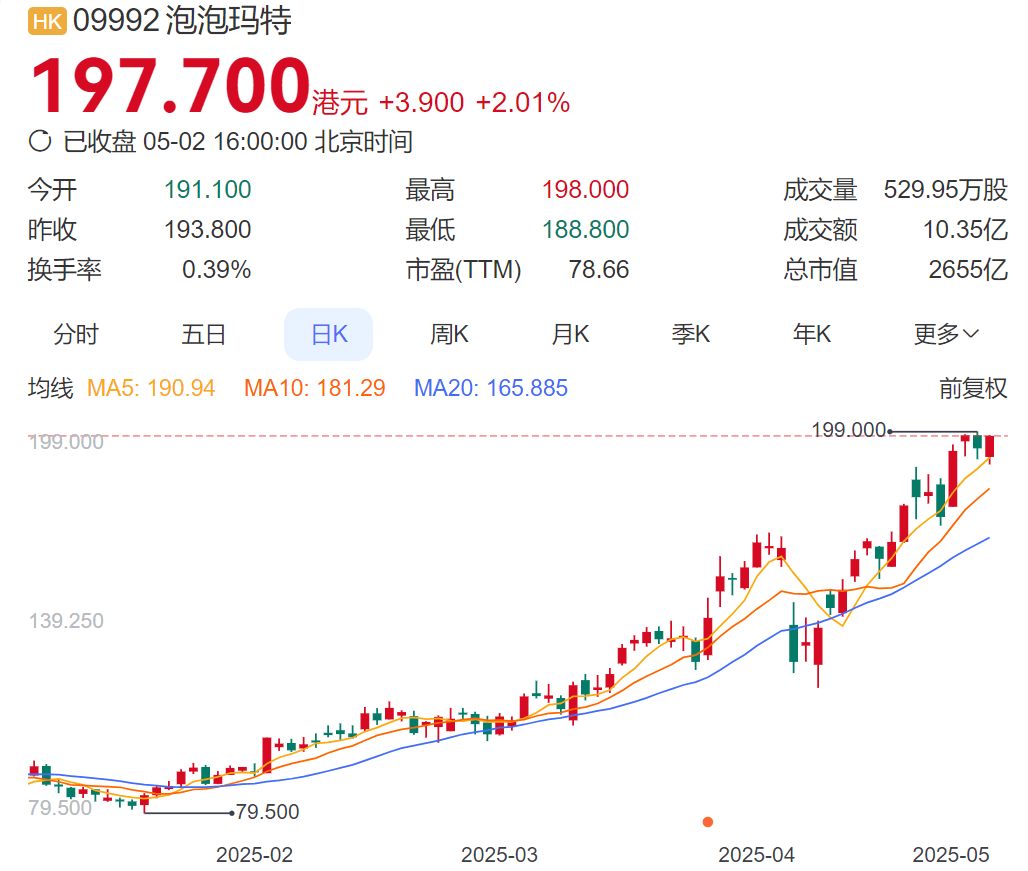The width and height of the screenshot is (1028, 871).
Task: Click the 2025-02 date axis label
Action: pos(254,855)
